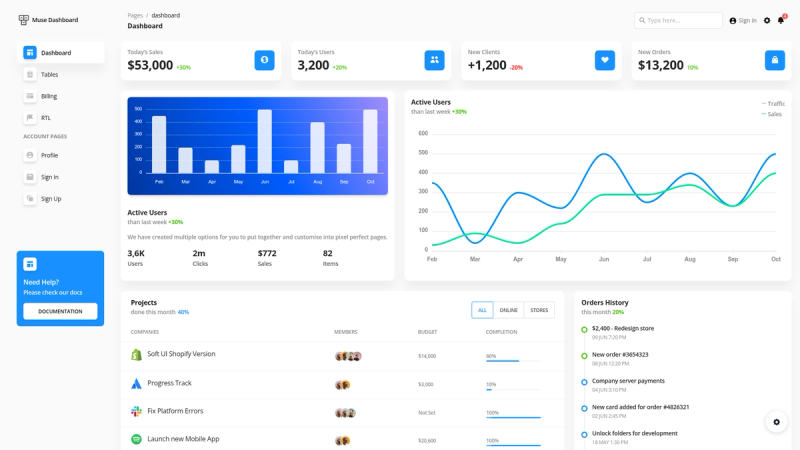Go to Billing in the sidebar
Screen dimensions: 800x450
point(60,96)
